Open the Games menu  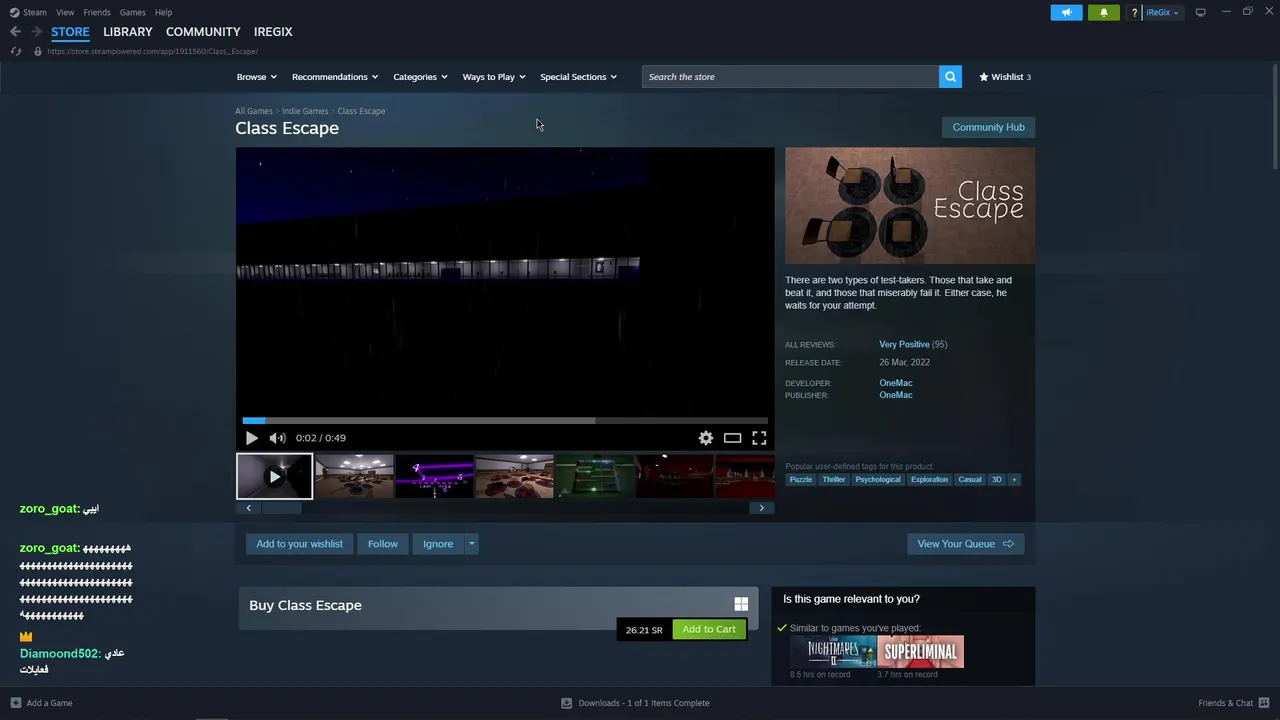[x=132, y=12]
